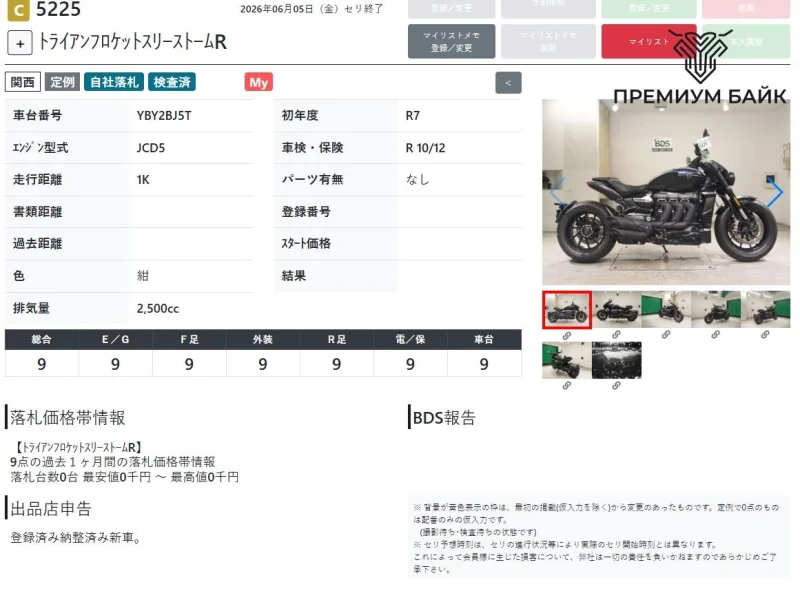Show previous photo using left blue arrow
The width and height of the screenshot is (800, 600).
pyautogui.click(x=557, y=192)
